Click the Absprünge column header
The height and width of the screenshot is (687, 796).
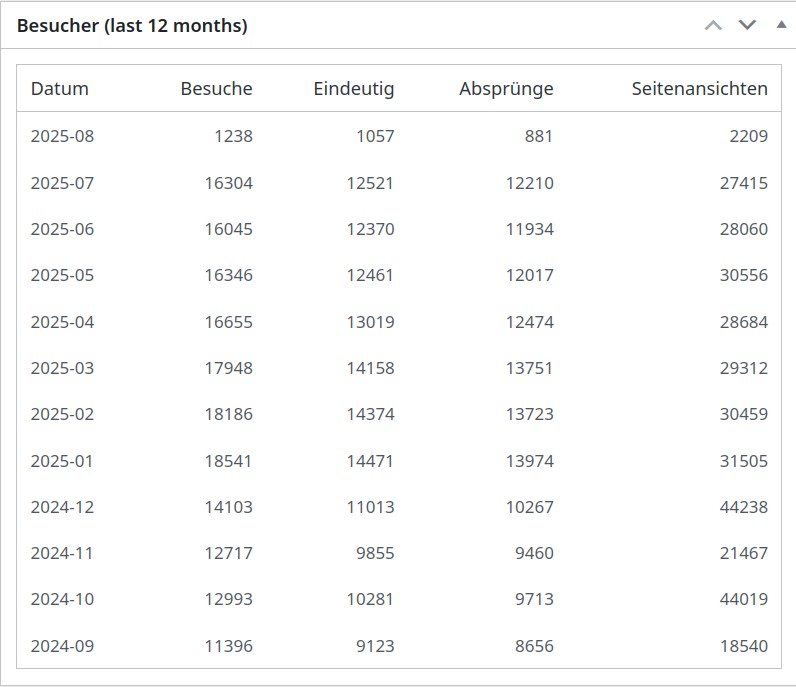(x=506, y=89)
